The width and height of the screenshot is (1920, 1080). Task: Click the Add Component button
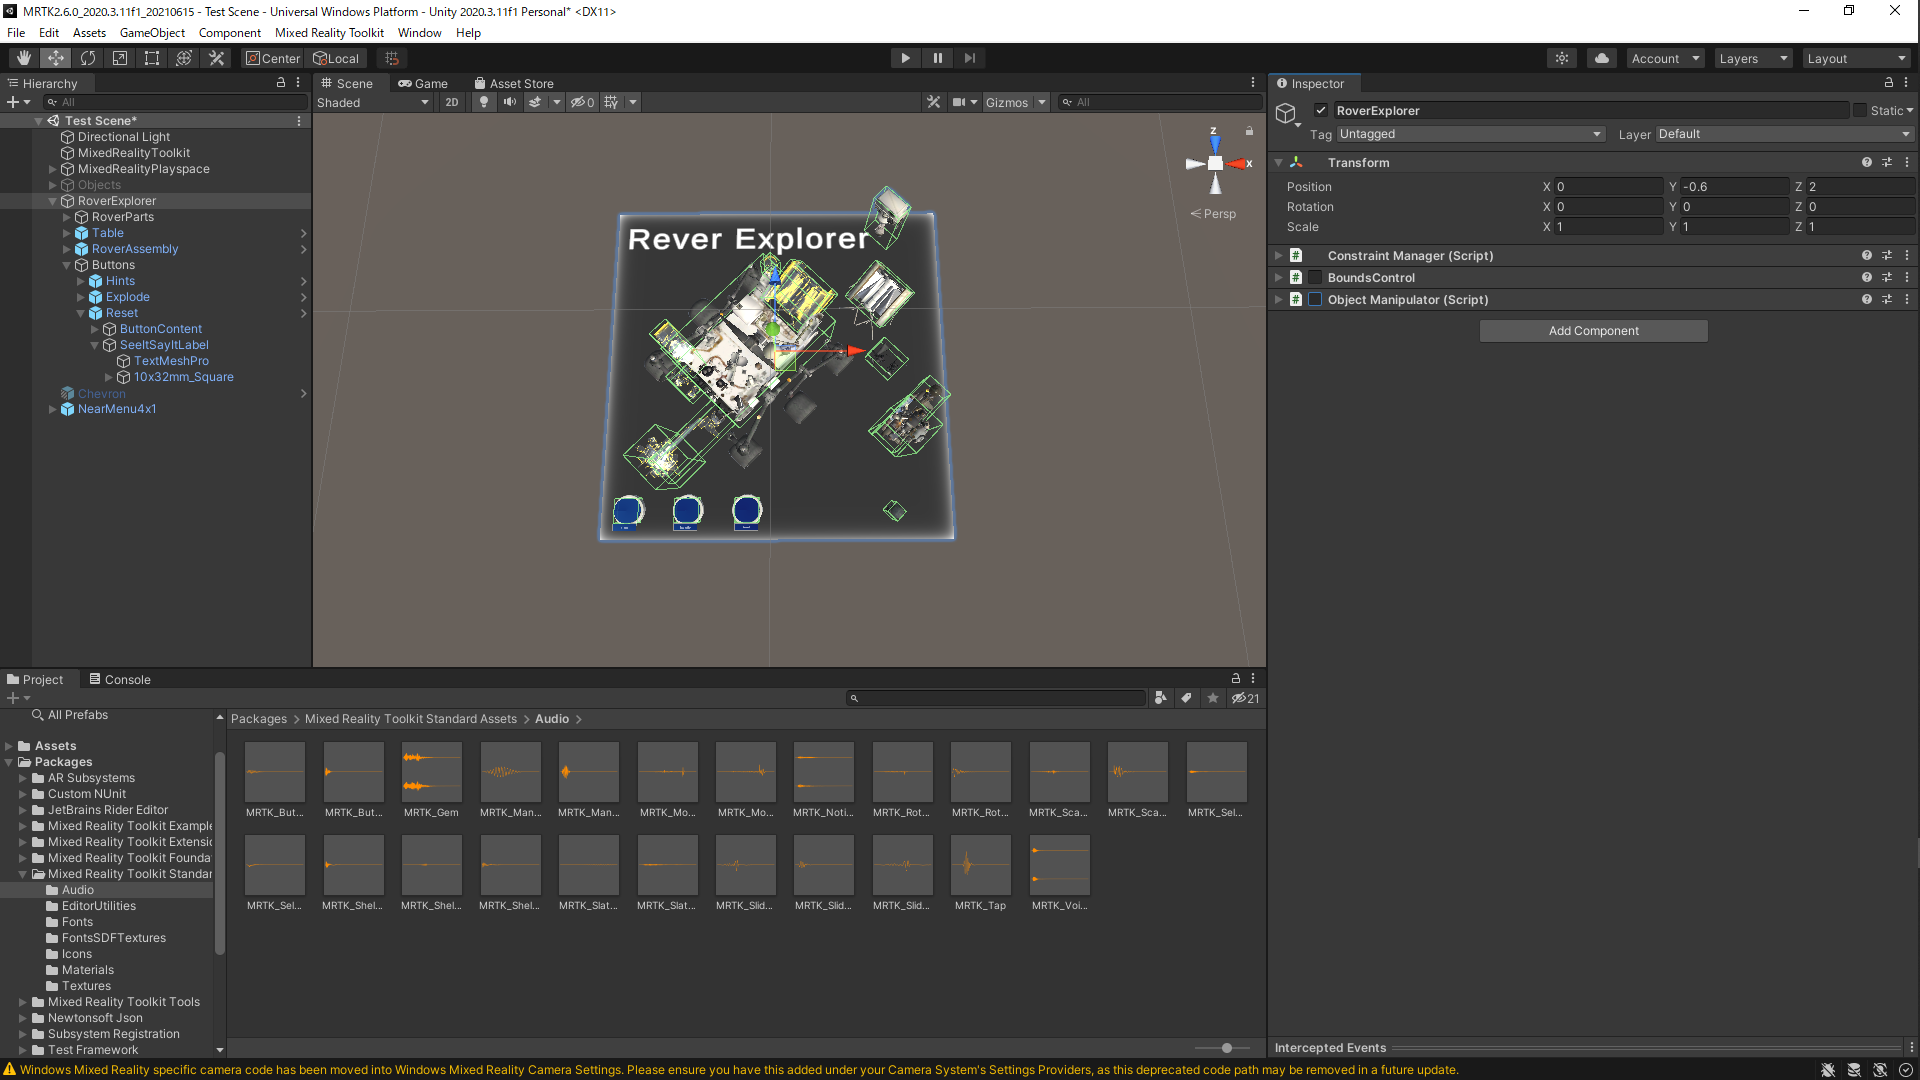click(x=1593, y=331)
